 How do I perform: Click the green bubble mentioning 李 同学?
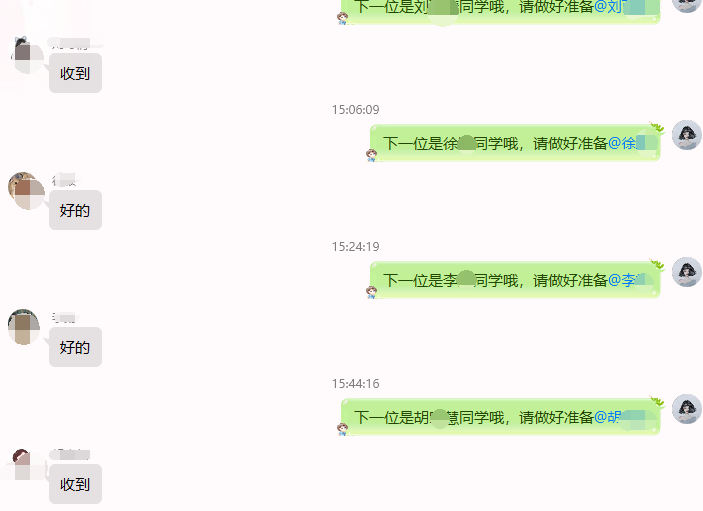point(515,280)
